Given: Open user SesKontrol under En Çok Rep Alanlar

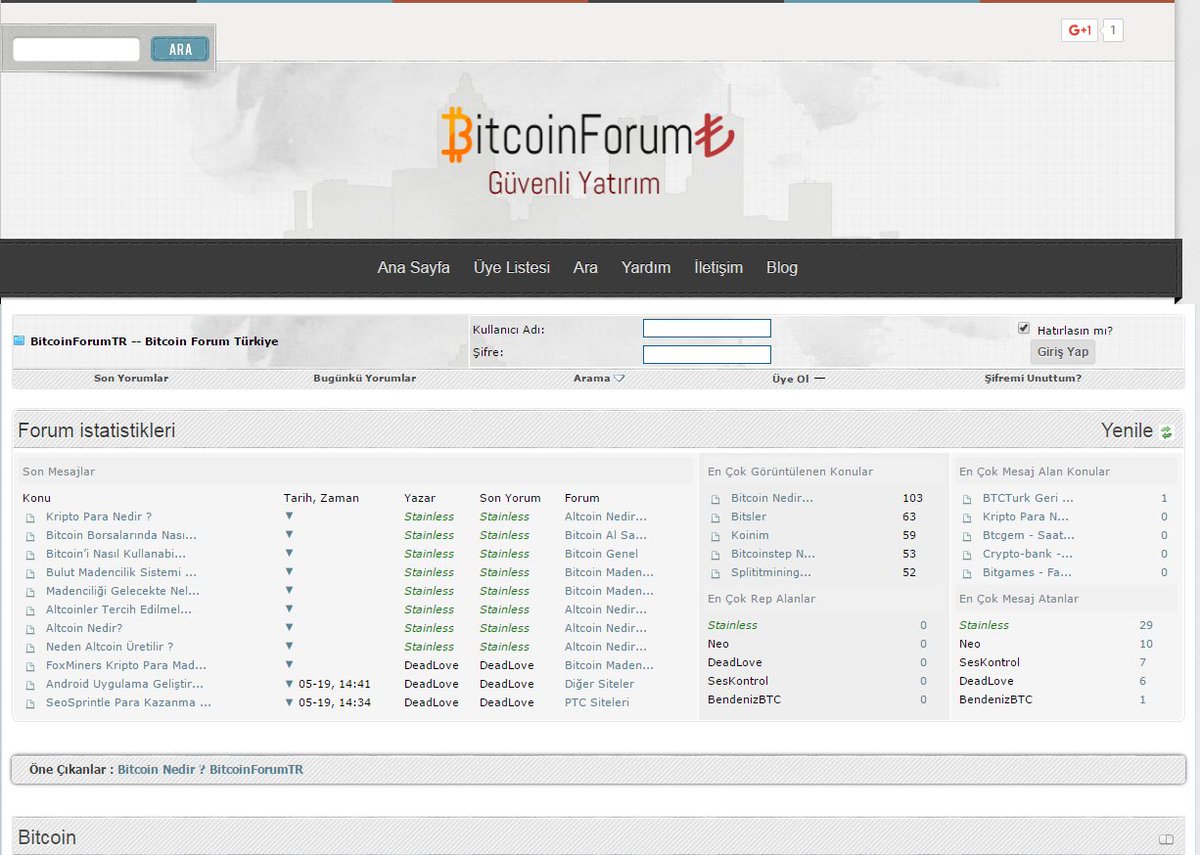Looking at the screenshot, I should point(738,681).
